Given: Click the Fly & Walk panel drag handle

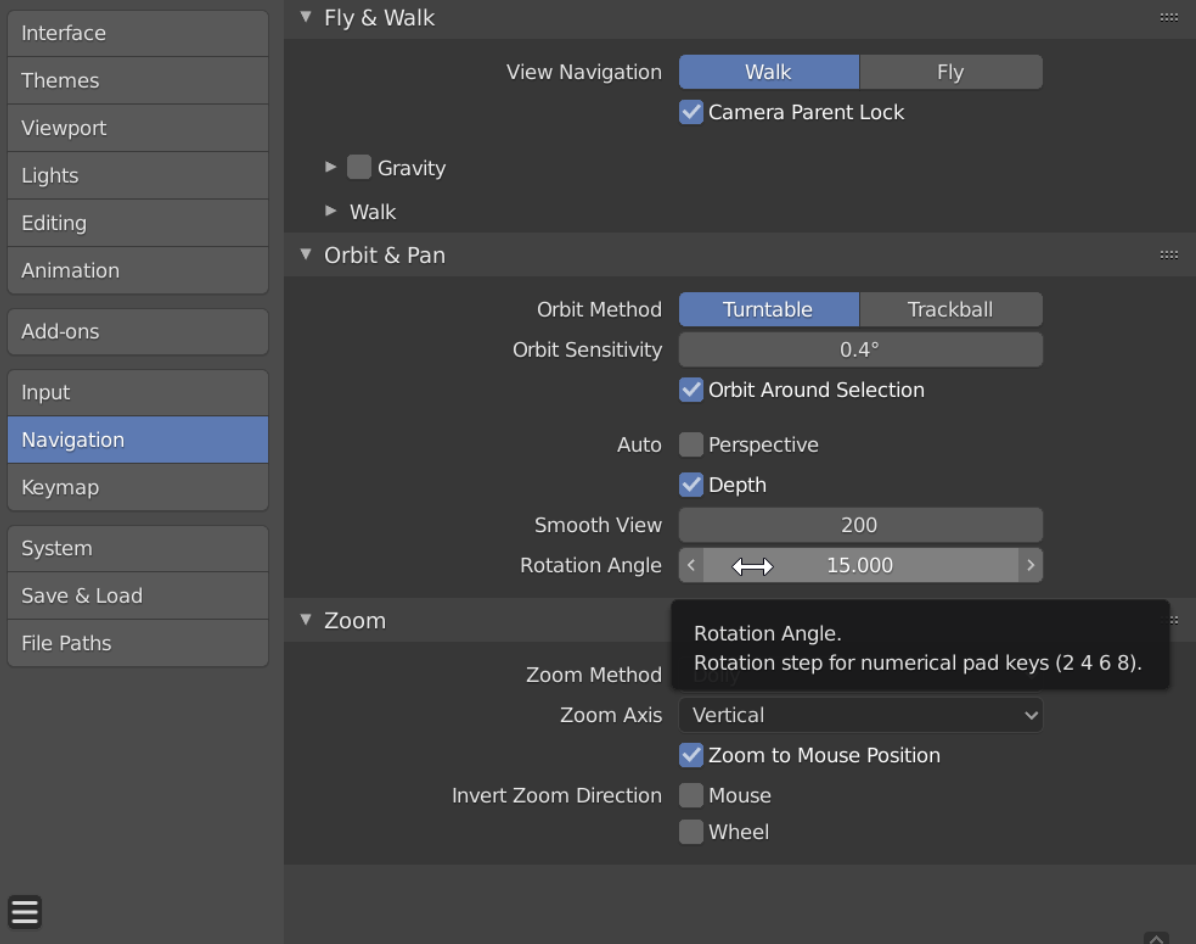Looking at the screenshot, I should [1168, 16].
